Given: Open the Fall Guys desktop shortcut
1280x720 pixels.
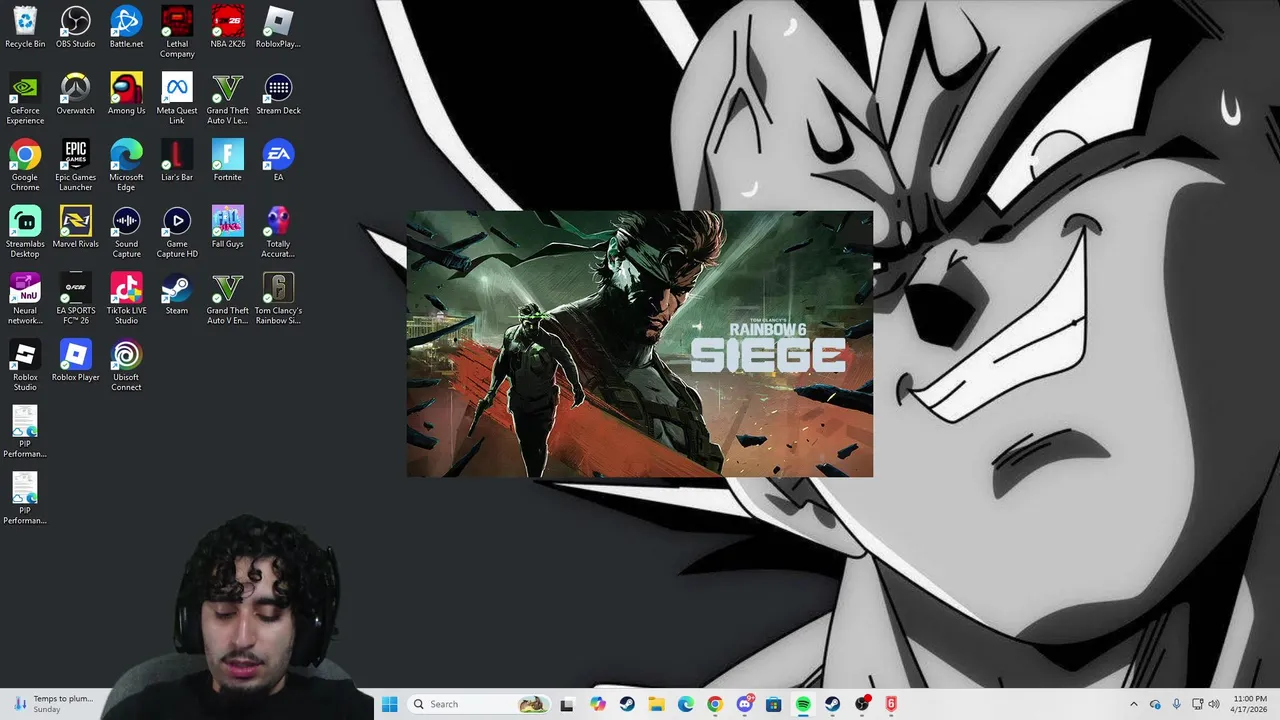Looking at the screenshot, I should point(228,227).
